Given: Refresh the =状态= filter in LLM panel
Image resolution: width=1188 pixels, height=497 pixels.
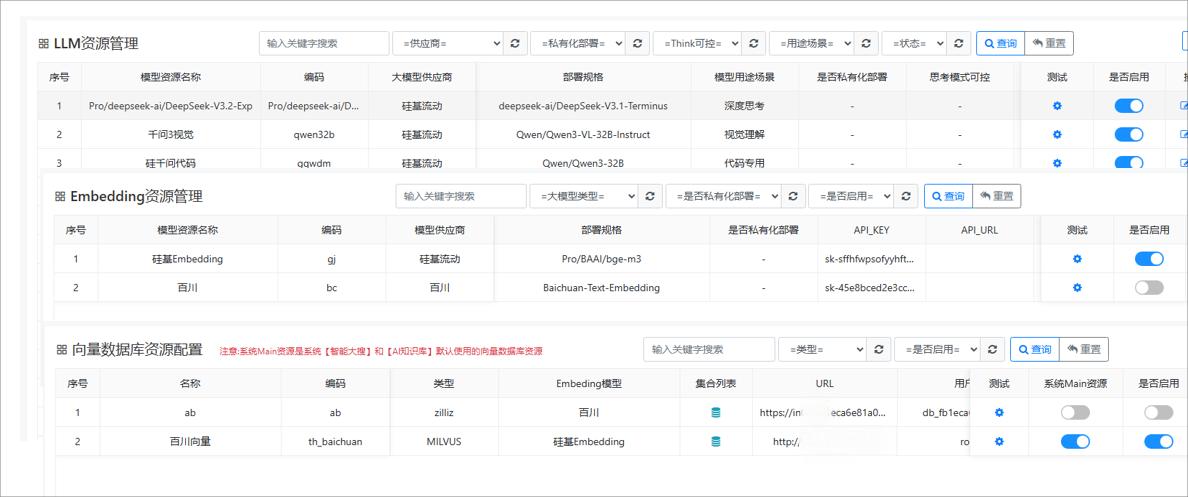Looking at the screenshot, I should coord(959,43).
